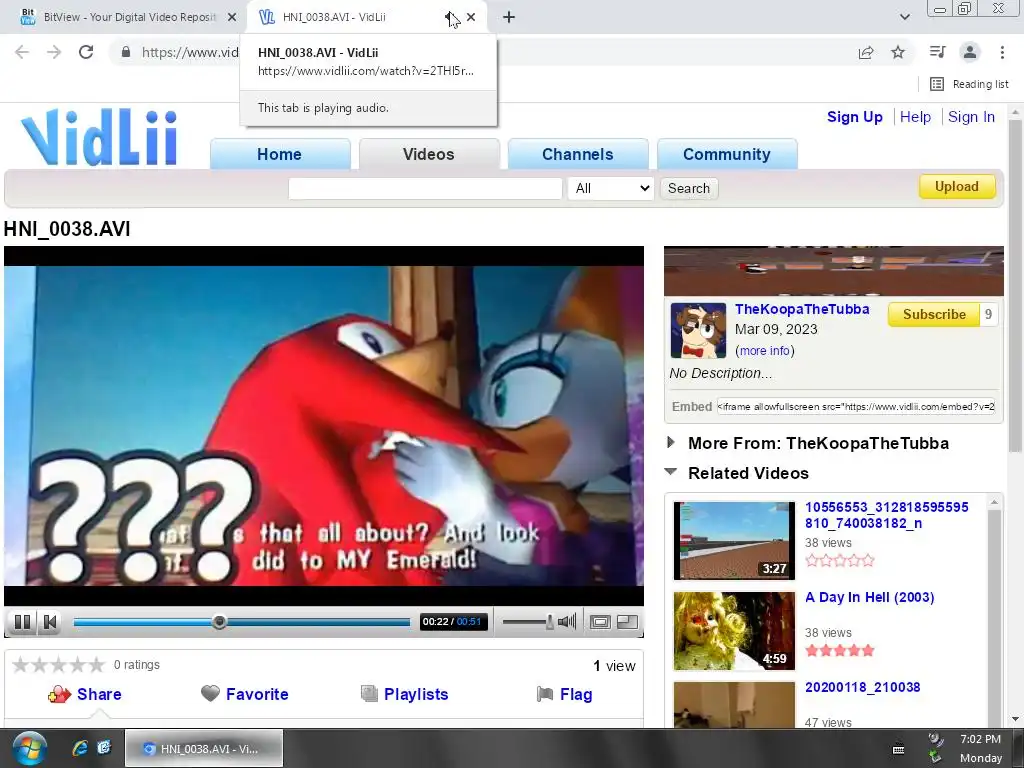Click the site padlock icon
This screenshot has height=768, width=1024.
tap(126, 52)
